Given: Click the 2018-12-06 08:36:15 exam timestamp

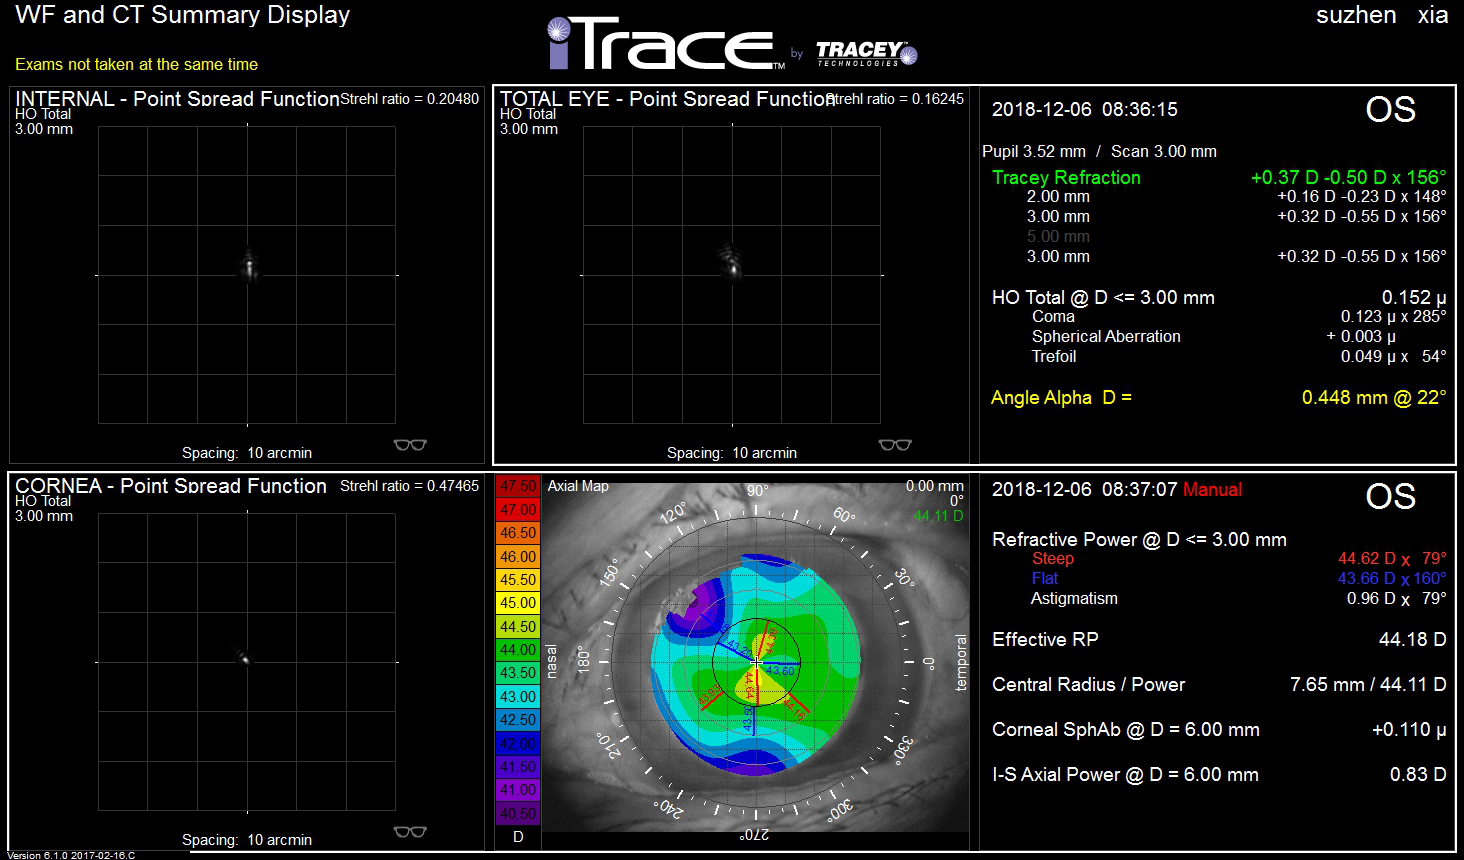Looking at the screenshot, I should pos(1085,109).
